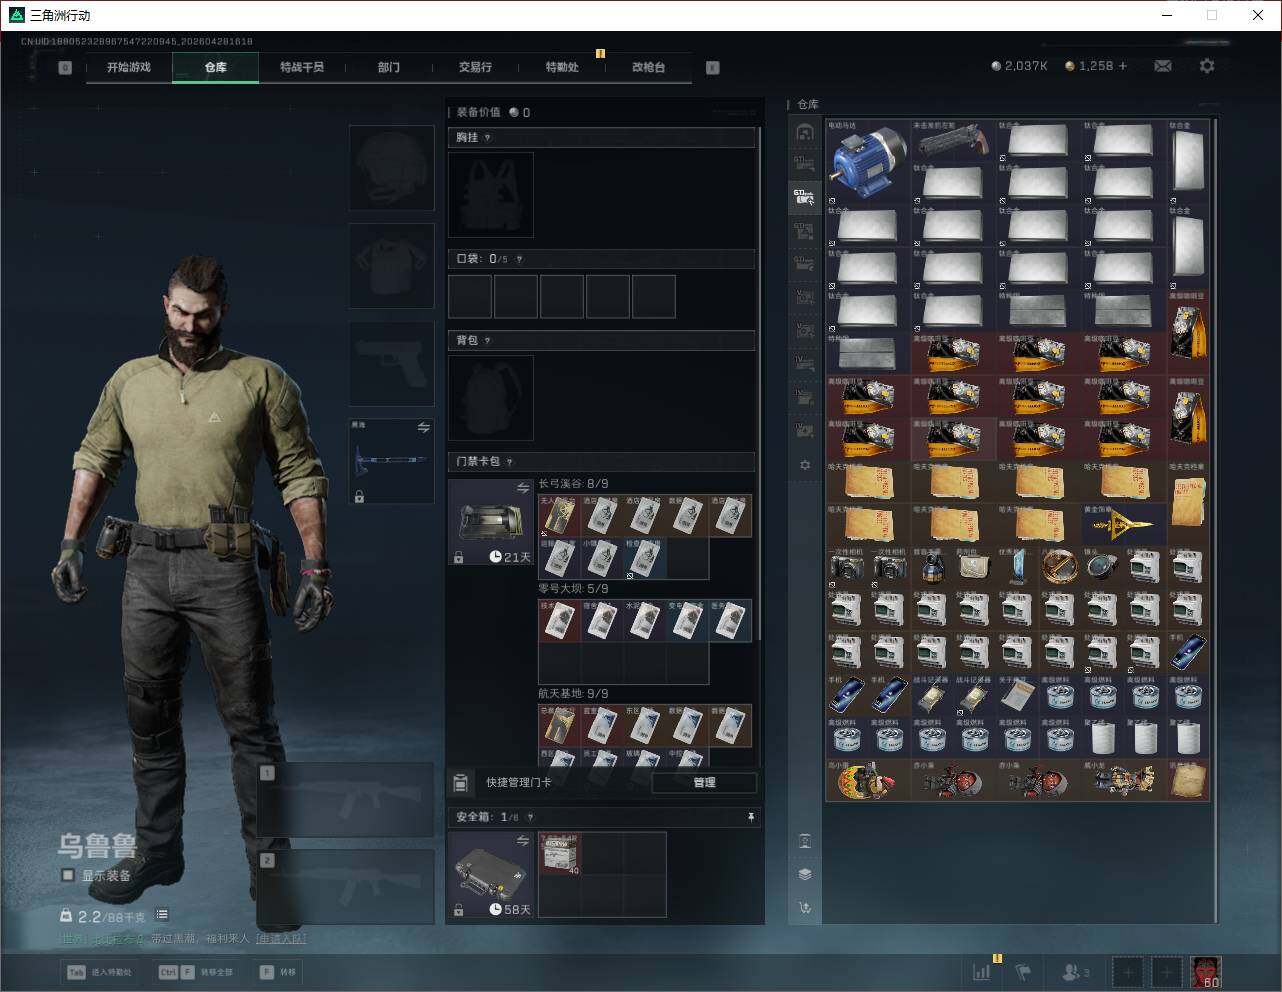Switch to 交易行 tab
The image size is (1282, 992).
coord(475,67)
